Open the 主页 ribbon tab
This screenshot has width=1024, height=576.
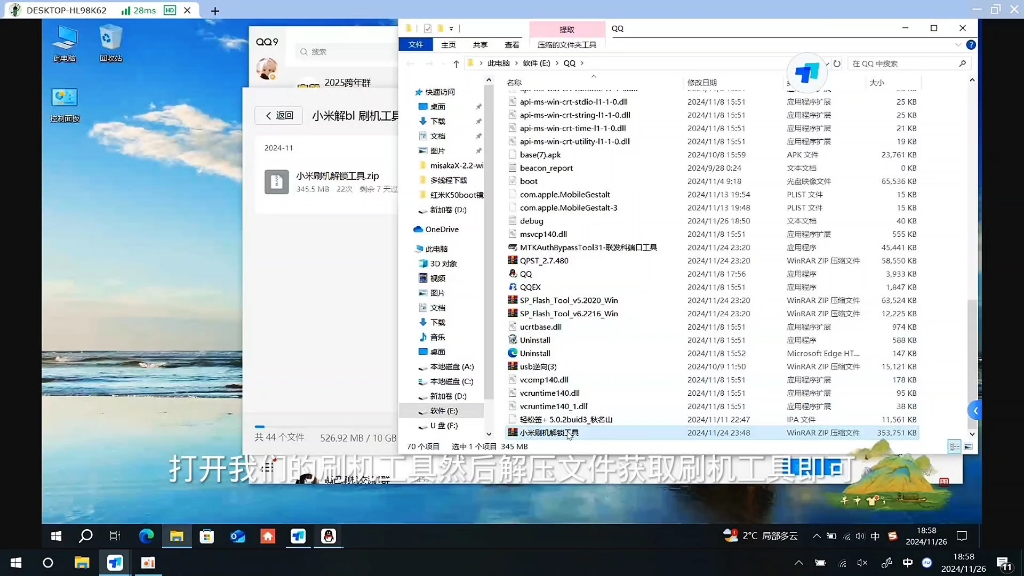click(448, 45)
